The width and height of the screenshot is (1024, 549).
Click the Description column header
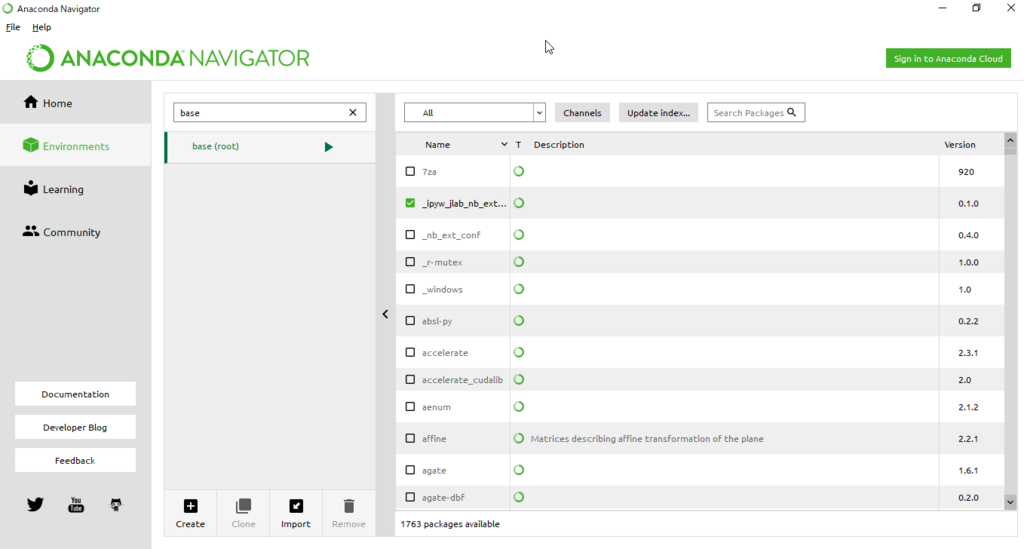pyautogui.click(x=559, y=144)
